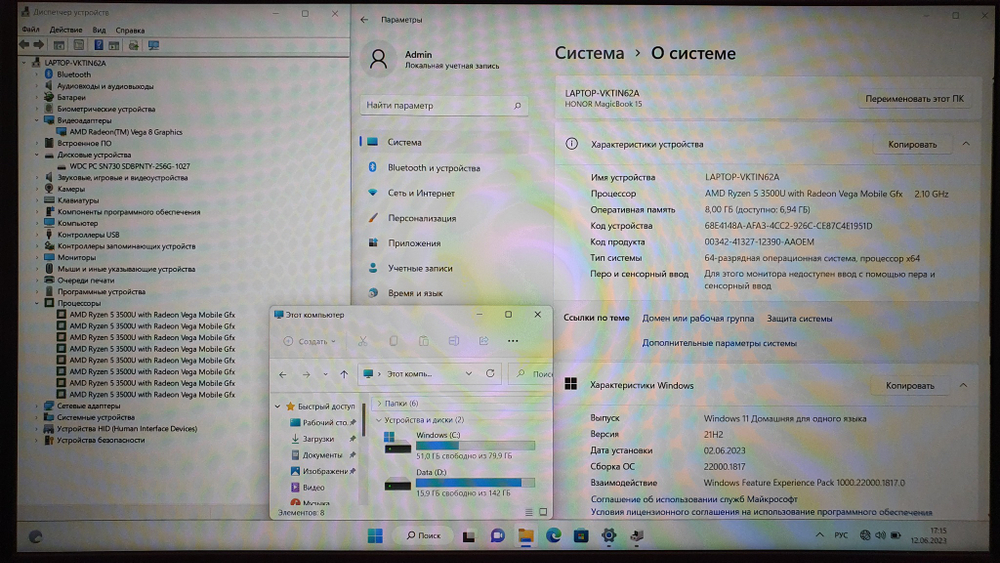The width and height of the screenshot is (1000, 563).
Task: Select Камеры category in device tree
Action: (71, 189)
